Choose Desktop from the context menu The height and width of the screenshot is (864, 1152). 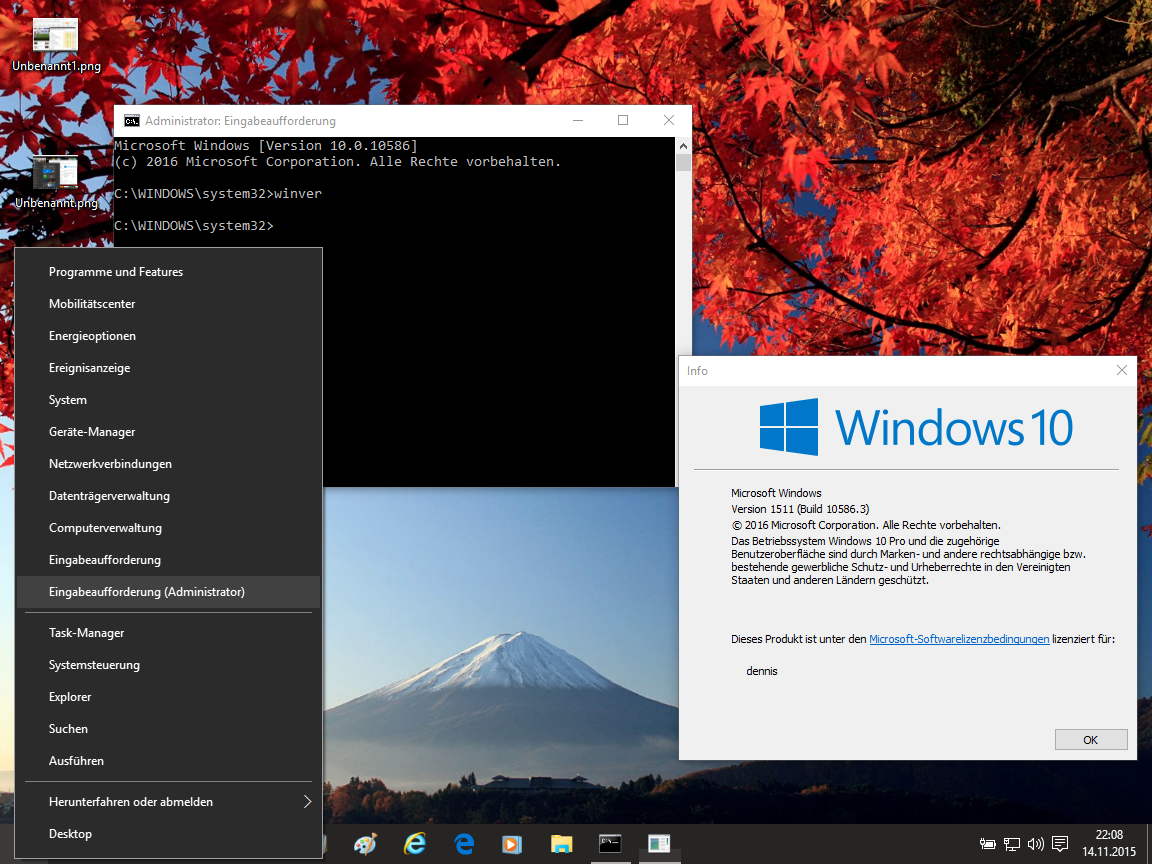(168, 834)
